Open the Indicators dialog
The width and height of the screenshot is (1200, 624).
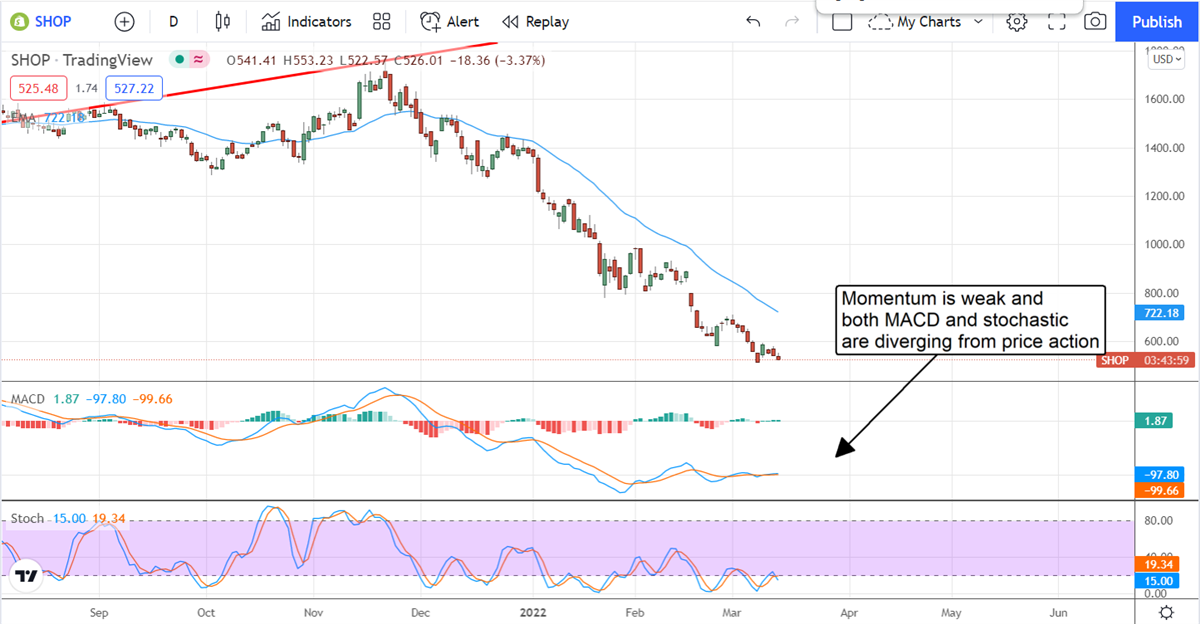click(x=307, y=21)
